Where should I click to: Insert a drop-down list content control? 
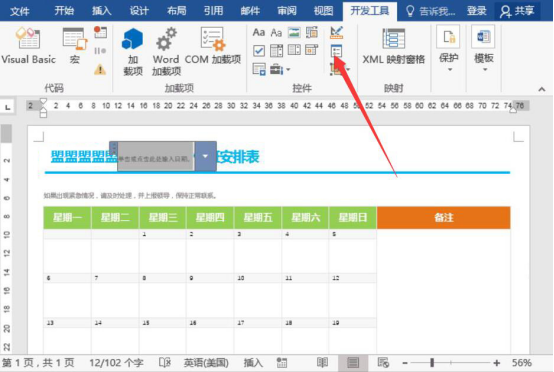(x=294, y=50)
